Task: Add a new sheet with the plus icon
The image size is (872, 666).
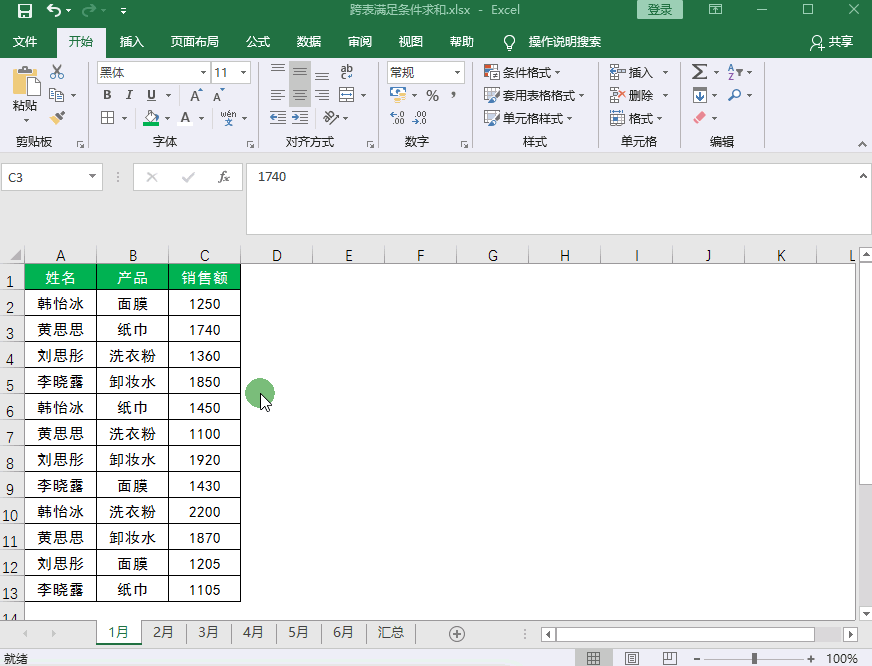Action: pos(457,634)
